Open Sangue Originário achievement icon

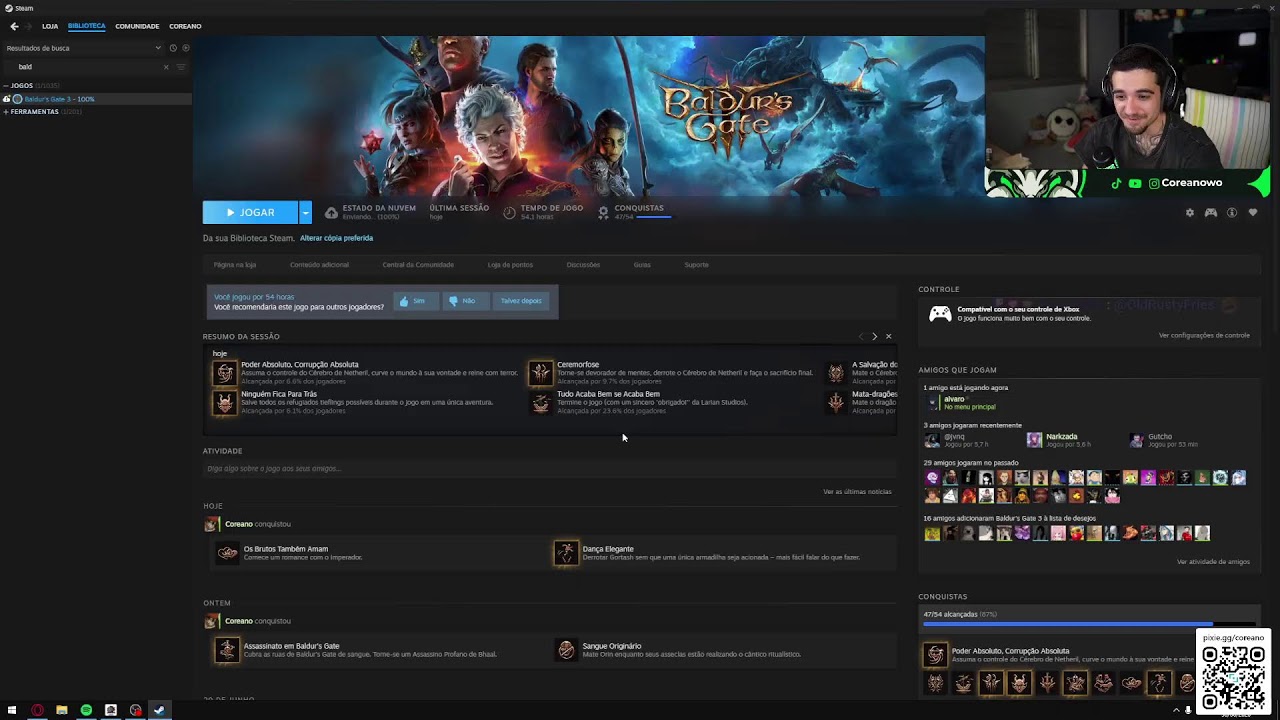click(x=567, y=650)
